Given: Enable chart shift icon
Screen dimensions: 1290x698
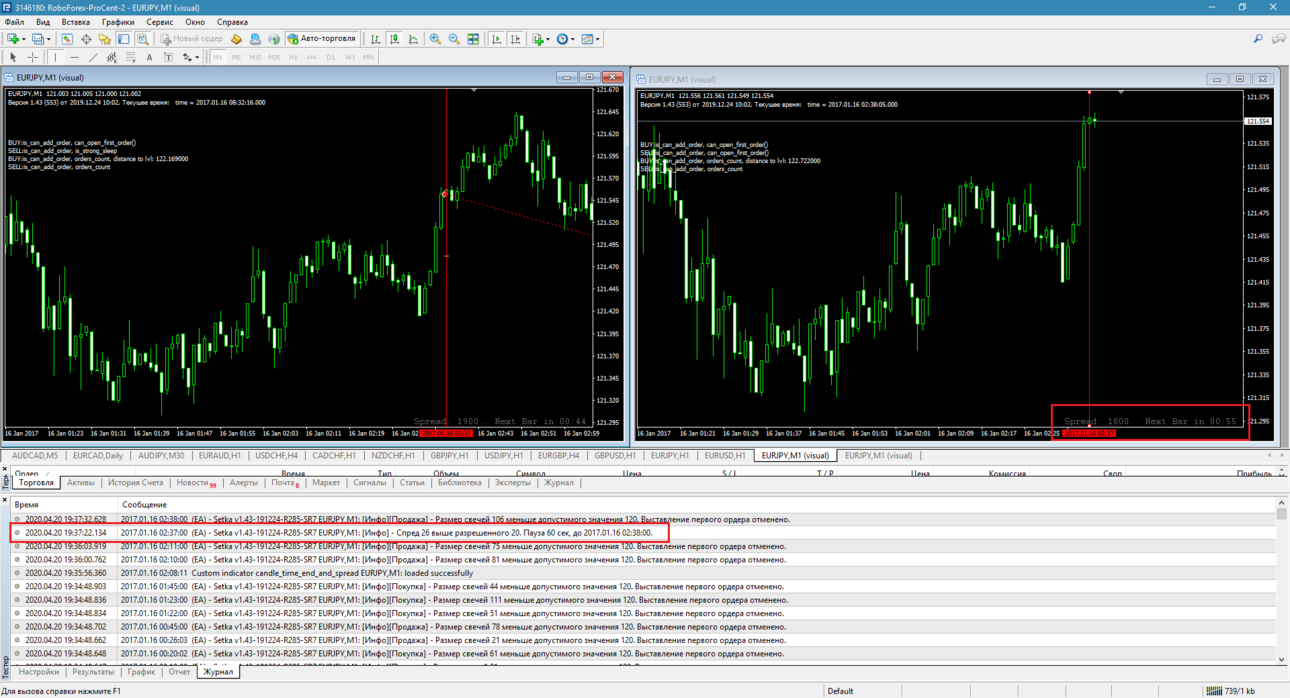Looking at the screenshot, I should pyautogui.click(x=516, y=39).
